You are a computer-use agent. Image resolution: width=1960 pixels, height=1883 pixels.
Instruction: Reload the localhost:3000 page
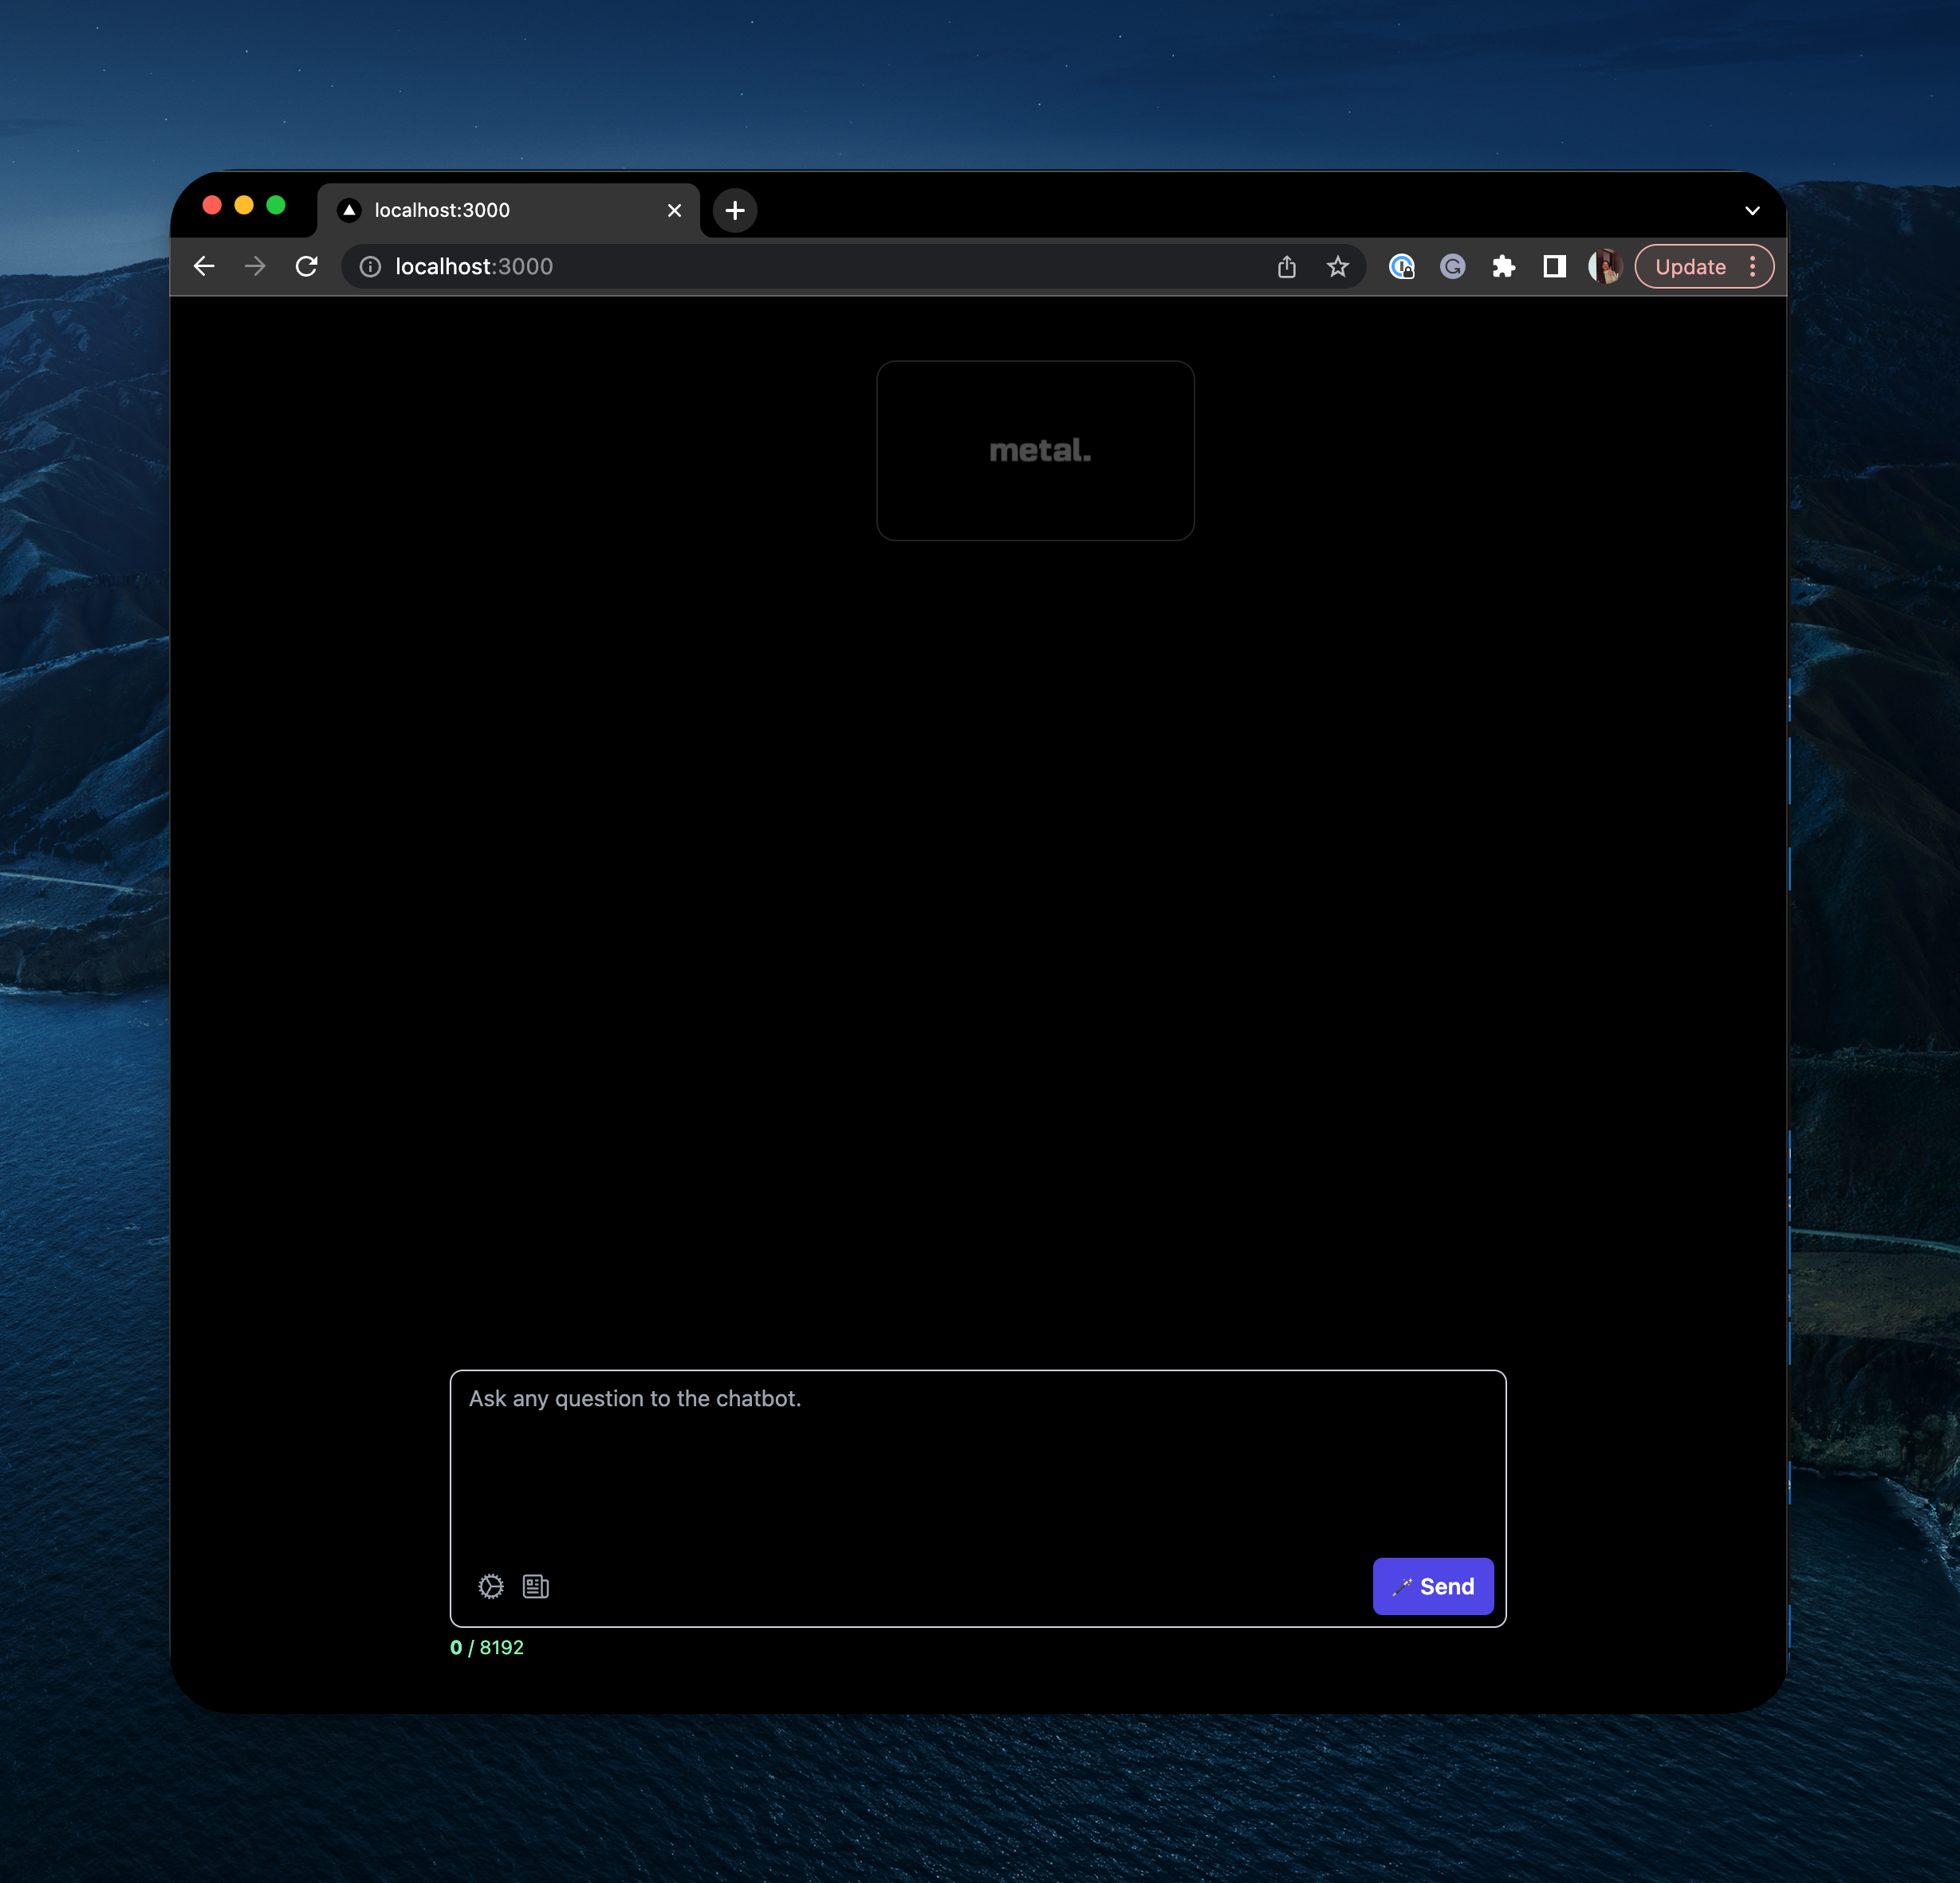[307, 266]
